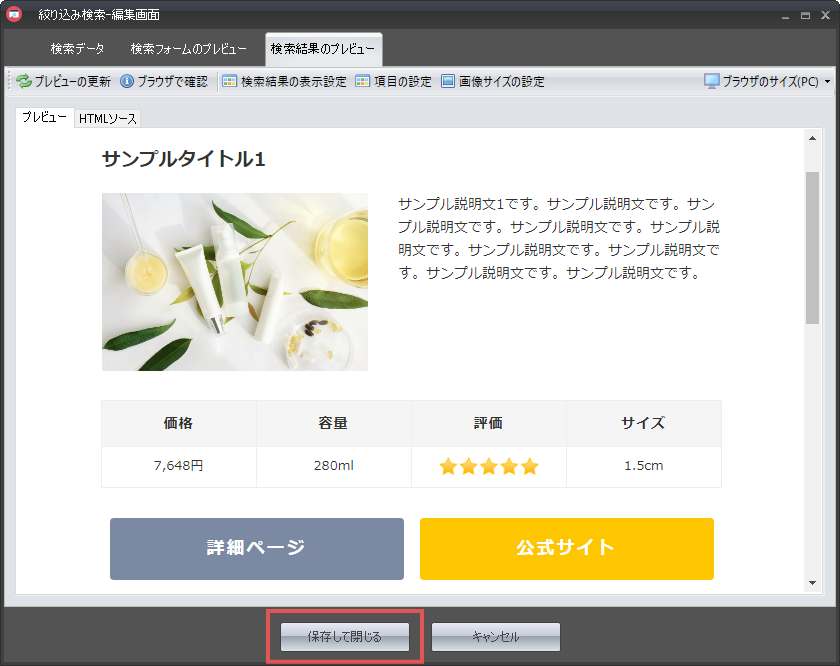
Task: Click the refresh preview icon
Action: (x=23, y=82)
